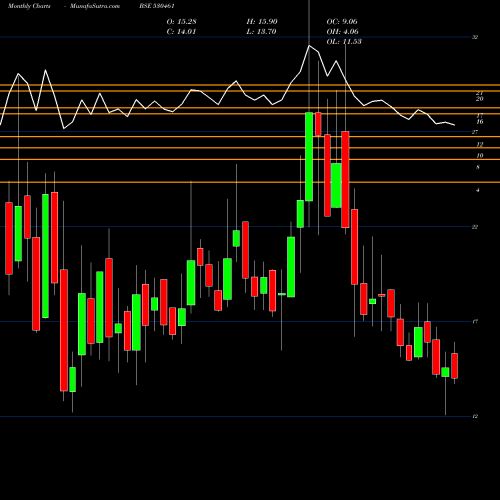Image resolution: width=500 pixels, height=500 pixels.
Task: Click the orange level label "20"
Action: tap(480, 99)
